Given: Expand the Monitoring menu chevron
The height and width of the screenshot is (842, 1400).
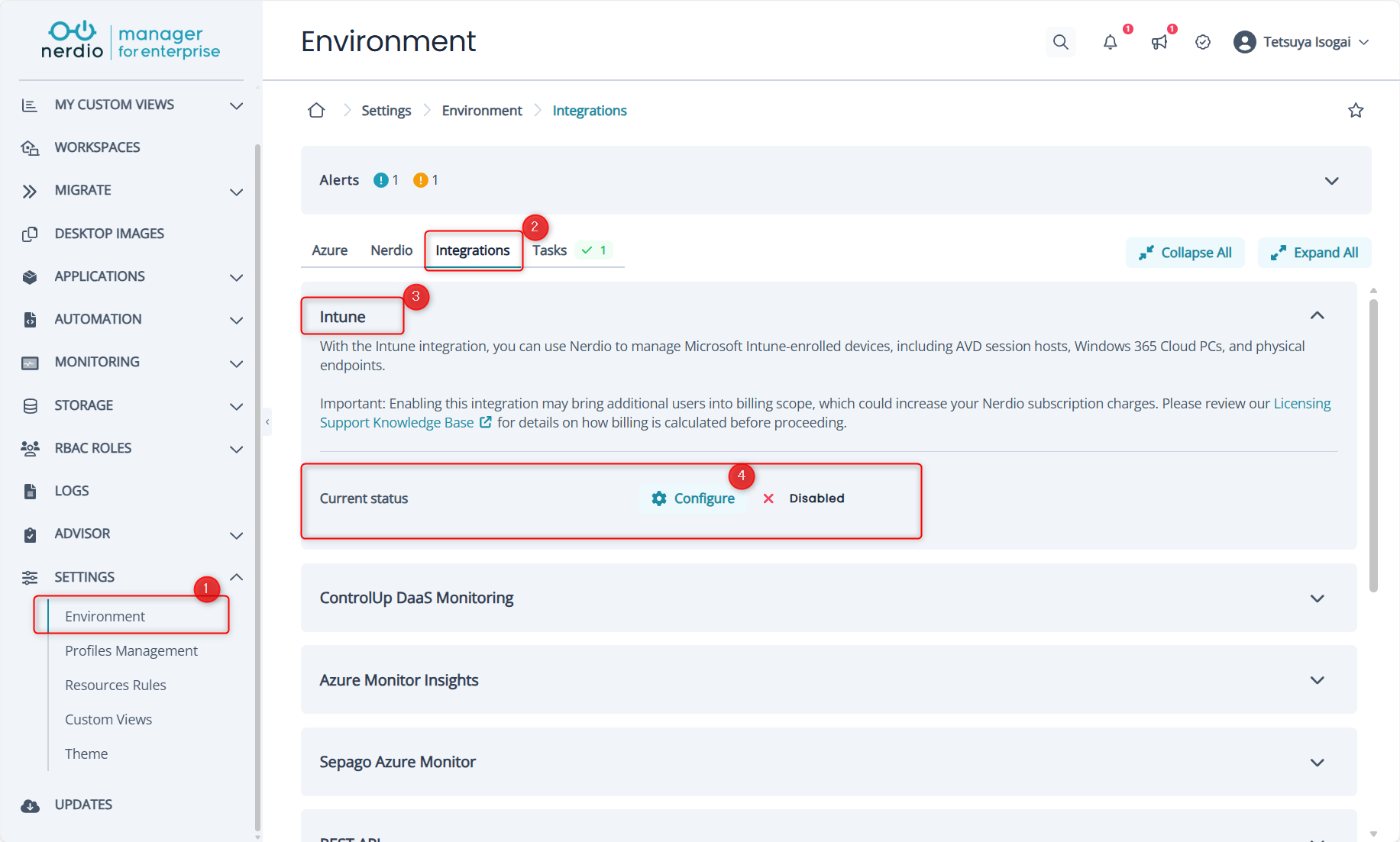Looking at the screenshot, I should pyautogui.click(x=236, y=363).
